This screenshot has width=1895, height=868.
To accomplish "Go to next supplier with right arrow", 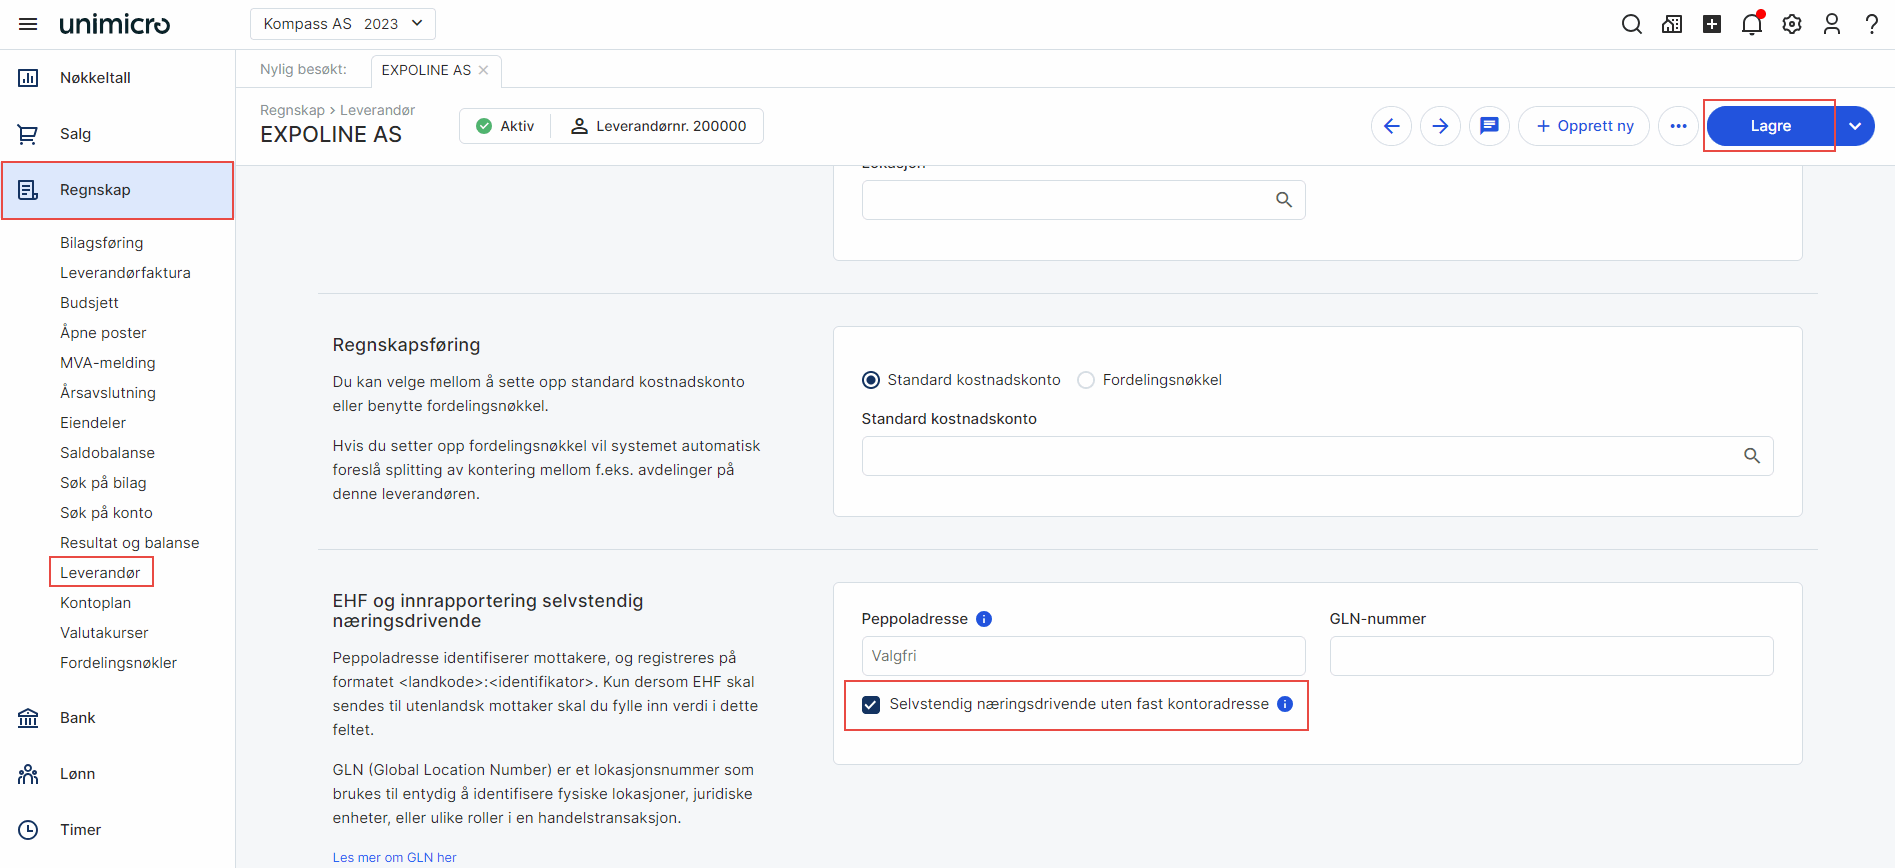I will pyautogui.click(x=1440, y=126).
